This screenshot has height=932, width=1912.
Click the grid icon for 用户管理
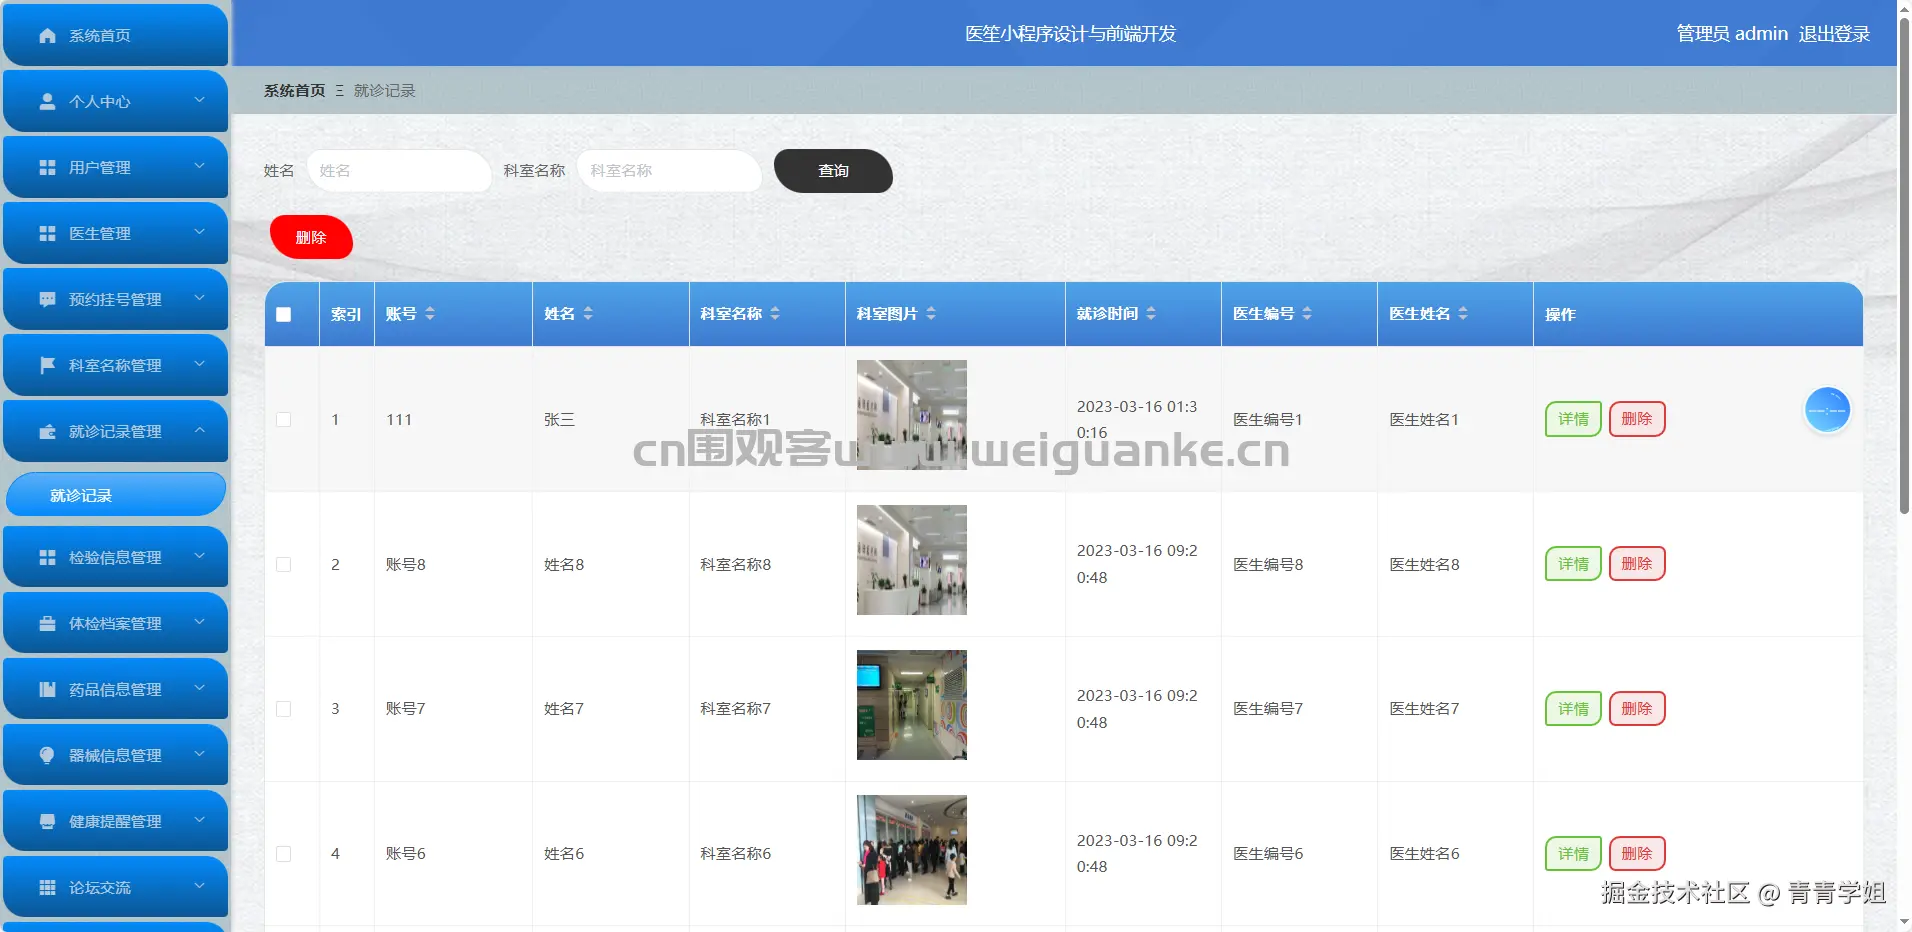coord(47,168)
